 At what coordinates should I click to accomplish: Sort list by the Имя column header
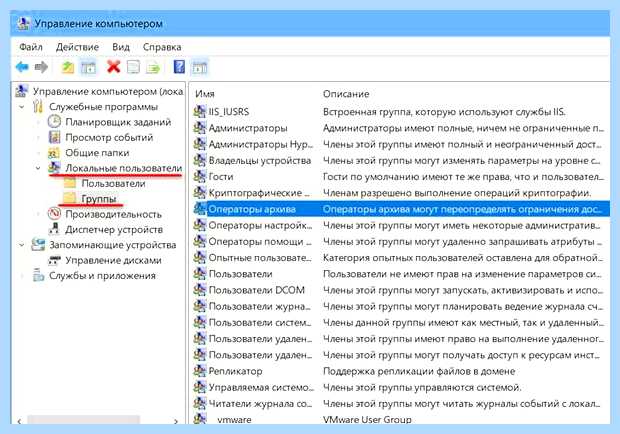pos(205,94)
